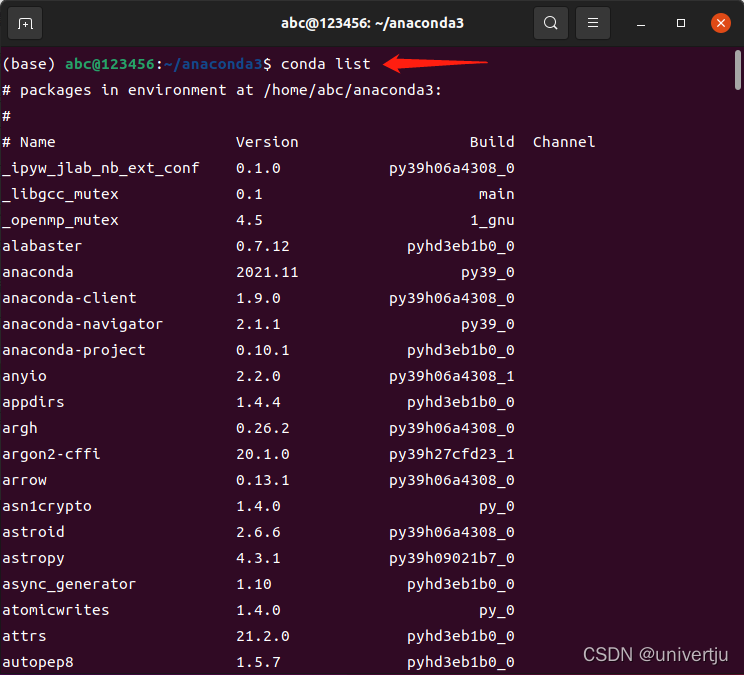Open the terminal search tool
This screenshot has height=675, width=744.
[551, 23]
